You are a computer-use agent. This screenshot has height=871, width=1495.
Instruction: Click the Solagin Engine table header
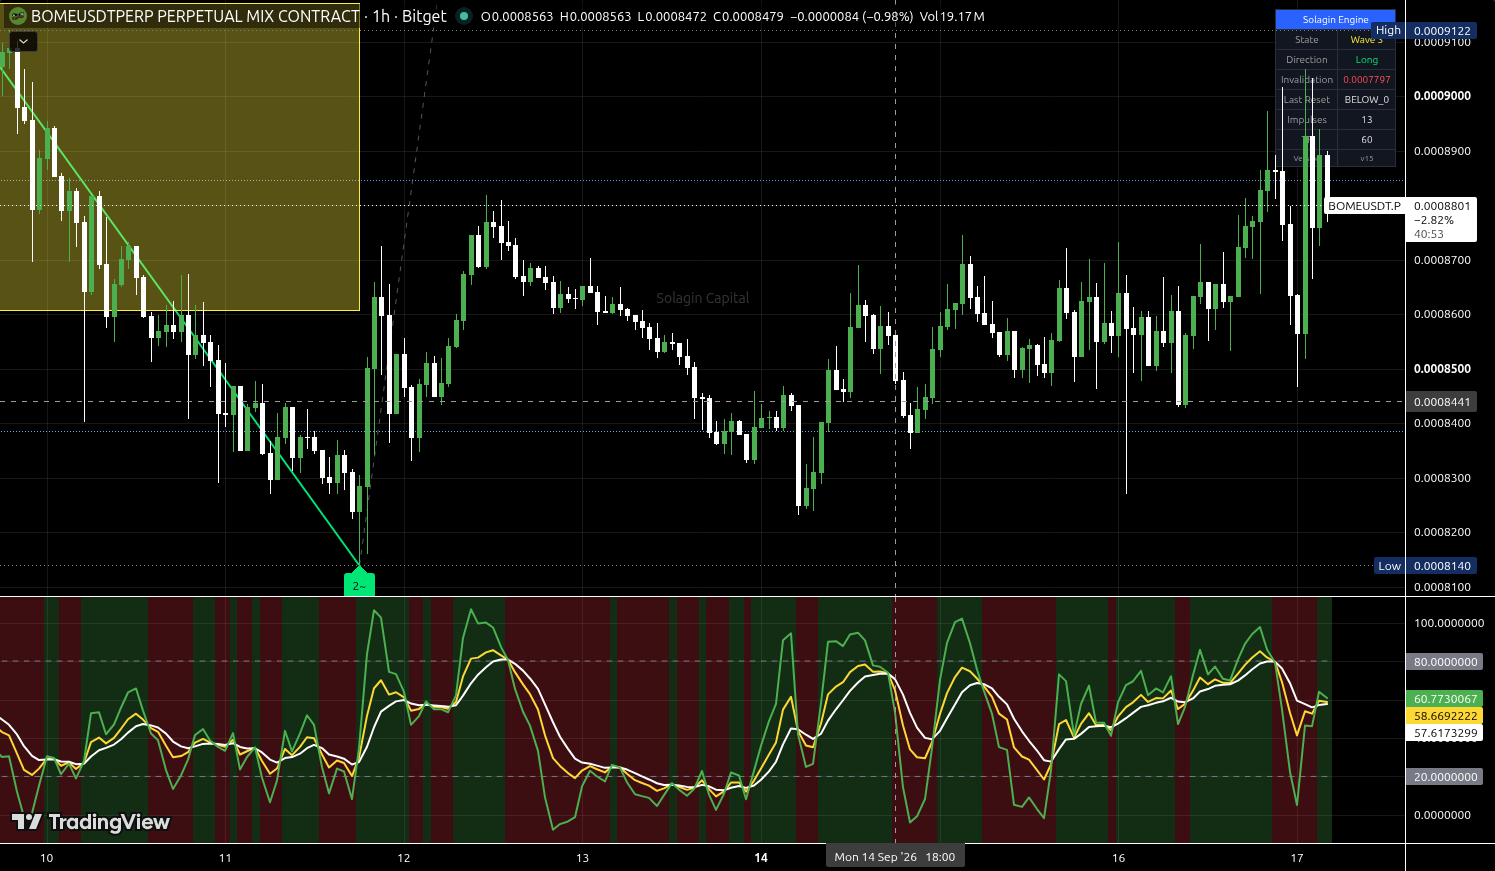[1335, 19]
